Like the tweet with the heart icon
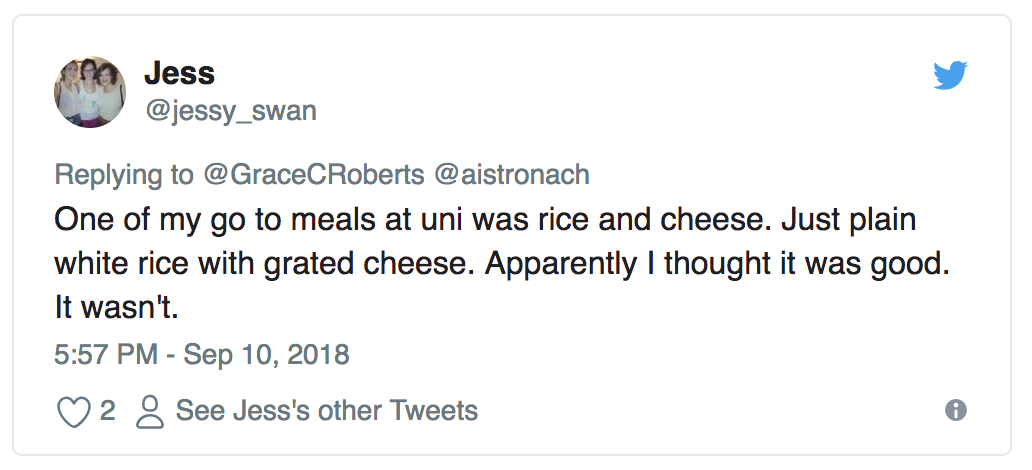 pyautogui.click(x=73, y=412)
